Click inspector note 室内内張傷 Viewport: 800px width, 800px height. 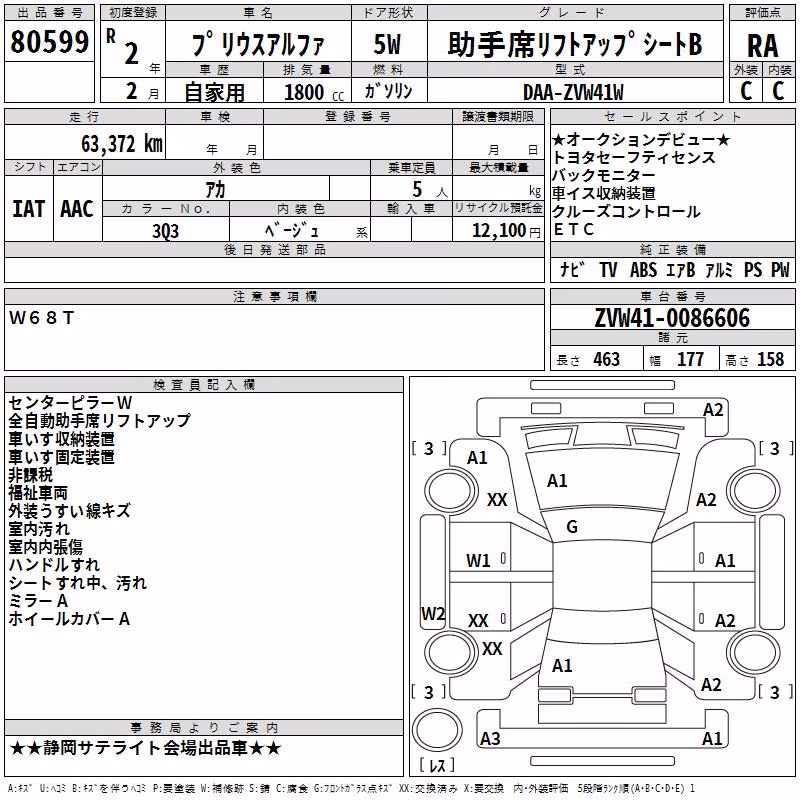click(x=45, y=546)
